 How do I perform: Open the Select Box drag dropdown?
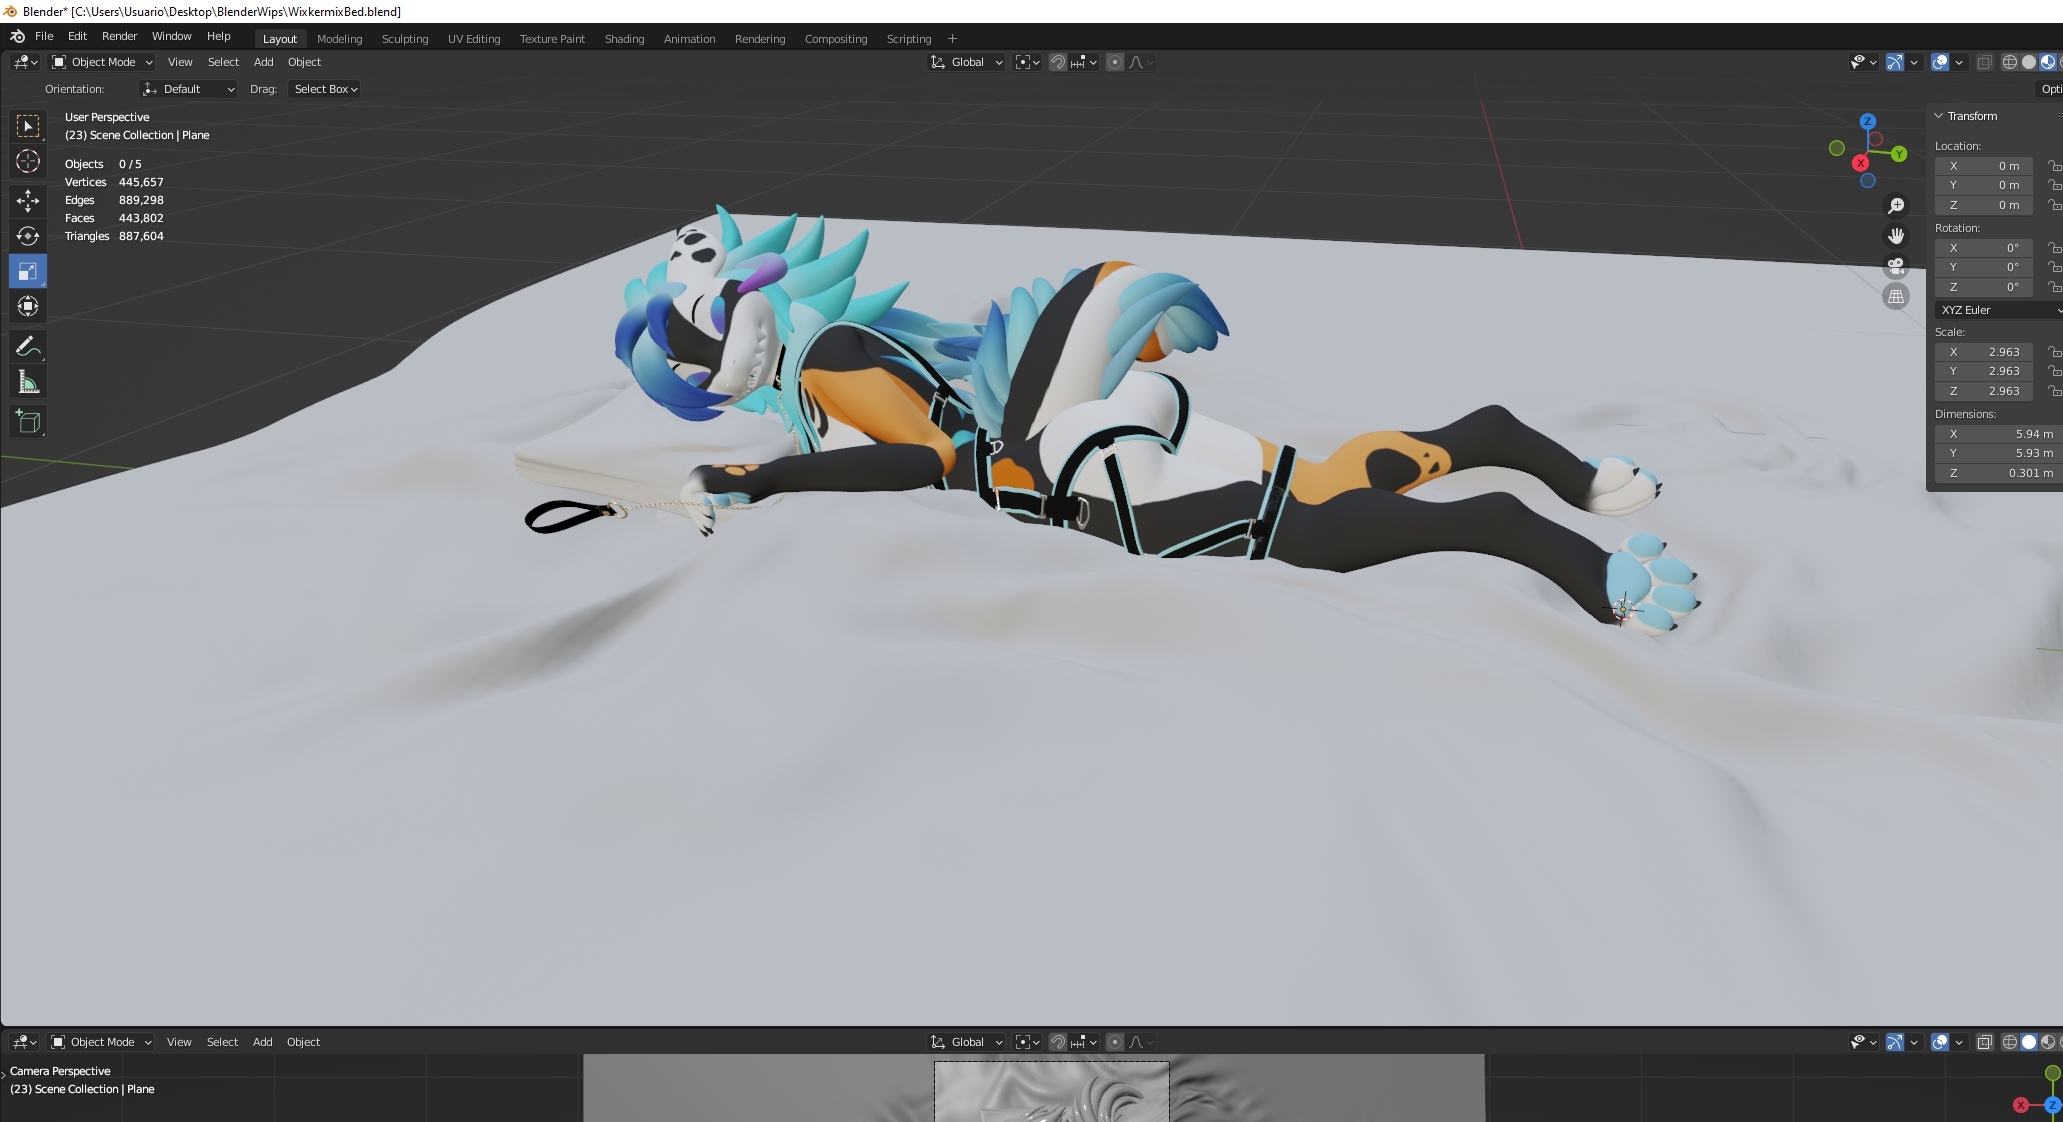coord(325,89)
